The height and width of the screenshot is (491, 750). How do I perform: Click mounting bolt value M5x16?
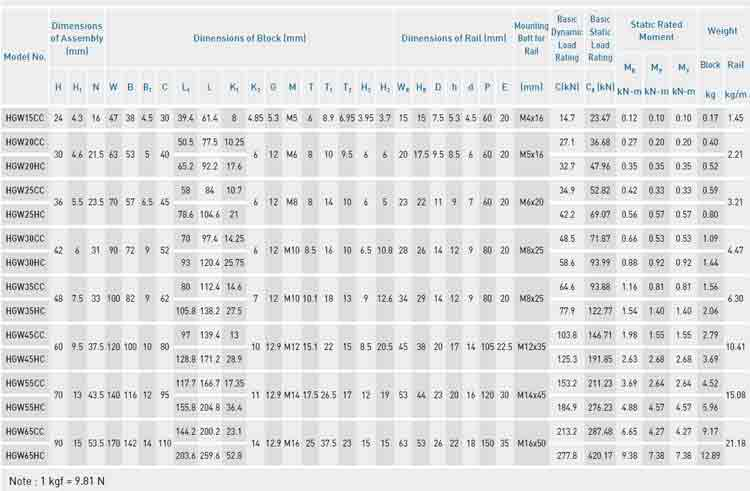tap(531, 154)
